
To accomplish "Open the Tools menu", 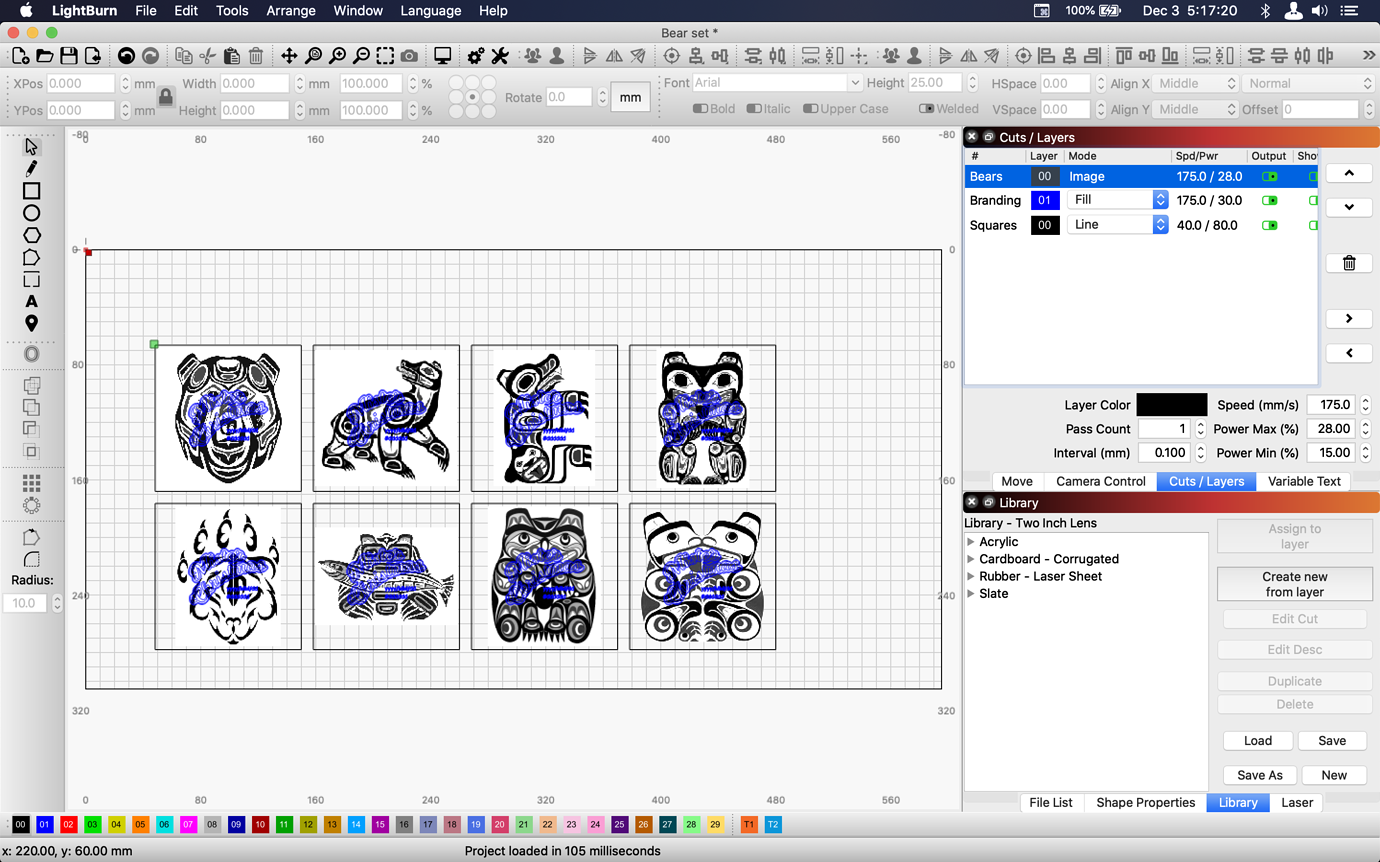I will pos(232,11).
